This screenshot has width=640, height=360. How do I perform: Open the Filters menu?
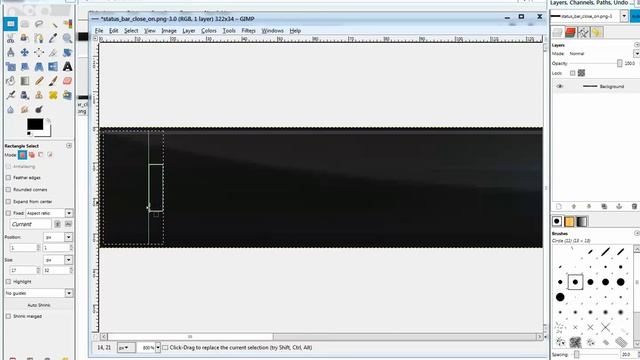[248, 31]
